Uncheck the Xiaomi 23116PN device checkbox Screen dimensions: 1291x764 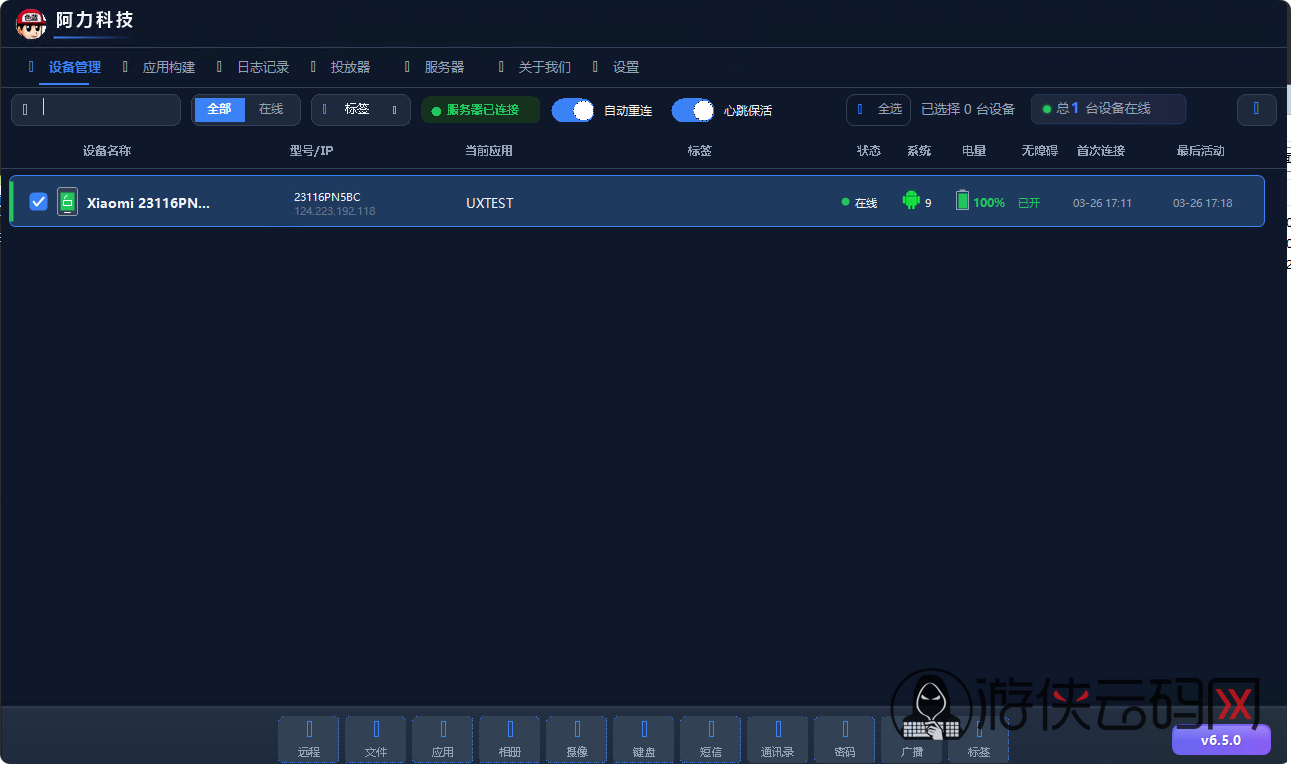pyautogui.click(x=39, y=202)
